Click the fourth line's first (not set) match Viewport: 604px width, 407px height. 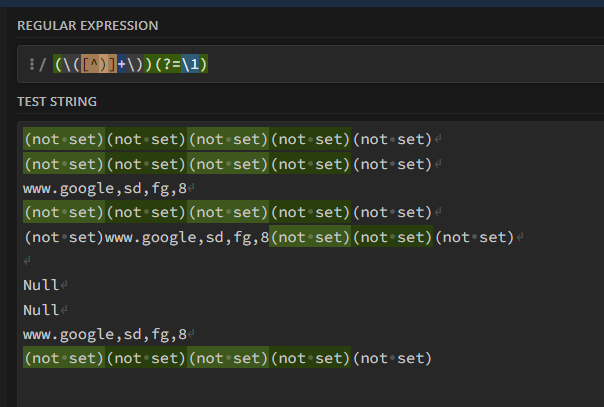click(64, 212)
